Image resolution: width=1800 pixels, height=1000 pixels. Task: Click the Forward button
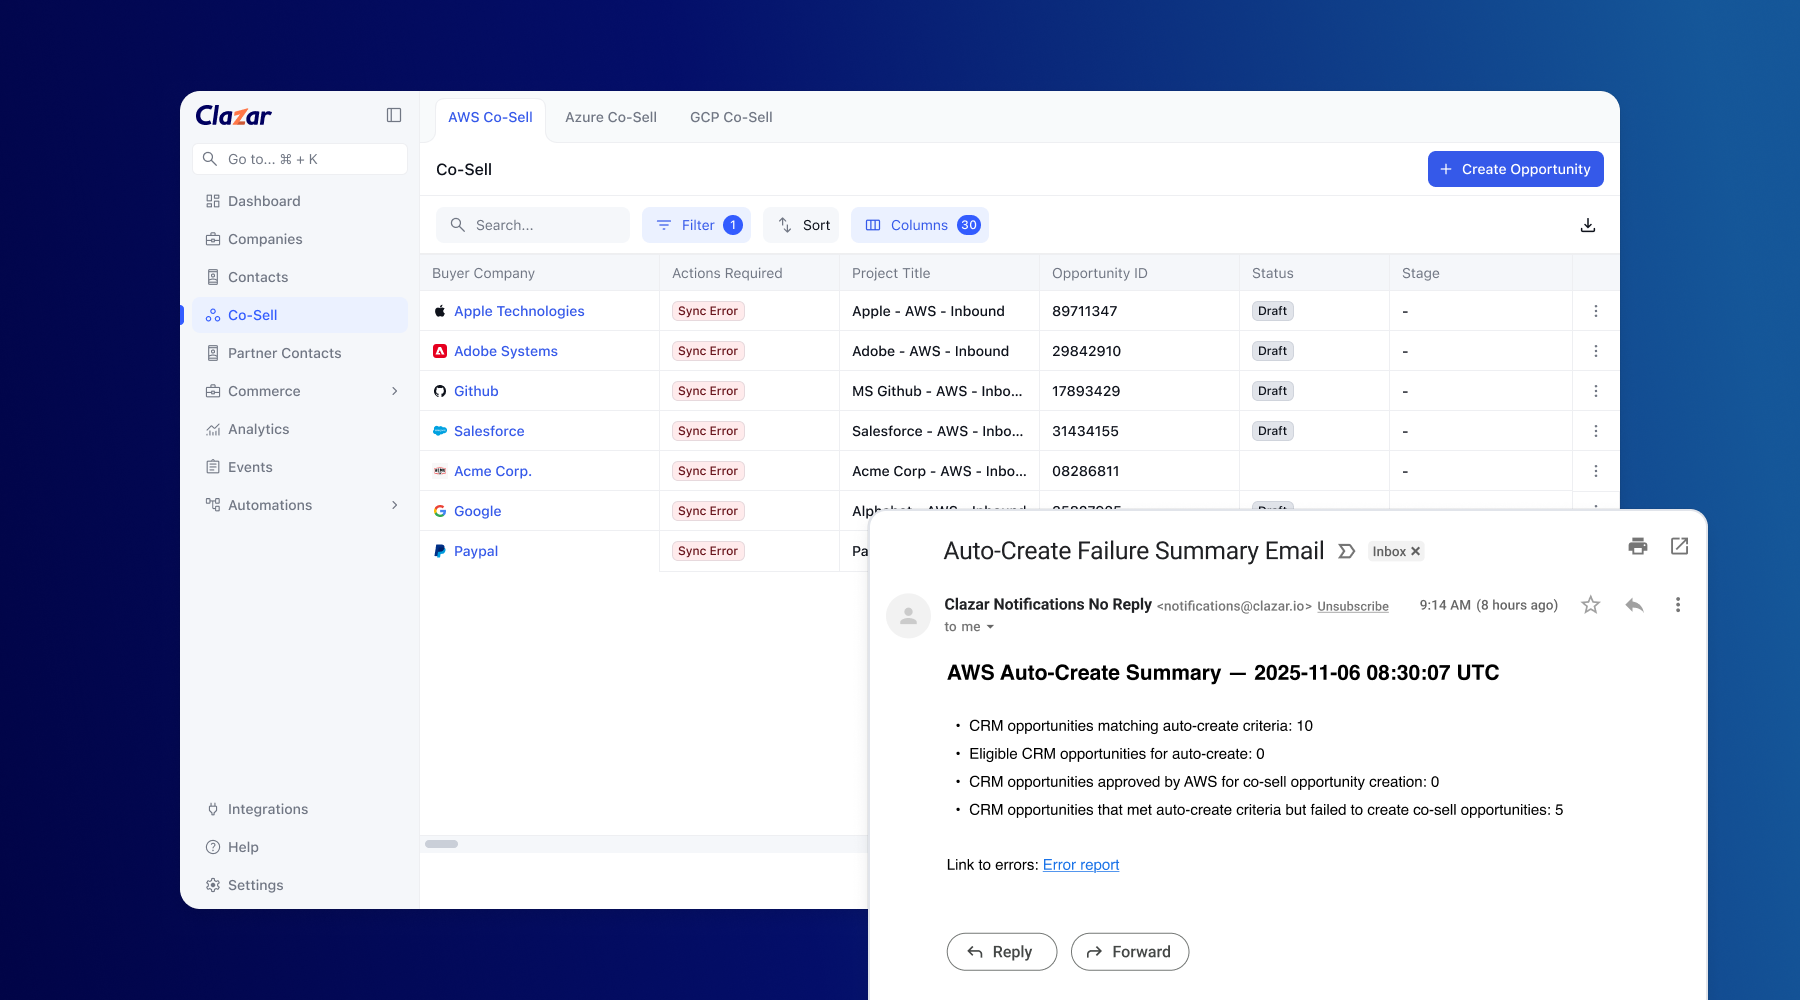[x=1130, y=952]
